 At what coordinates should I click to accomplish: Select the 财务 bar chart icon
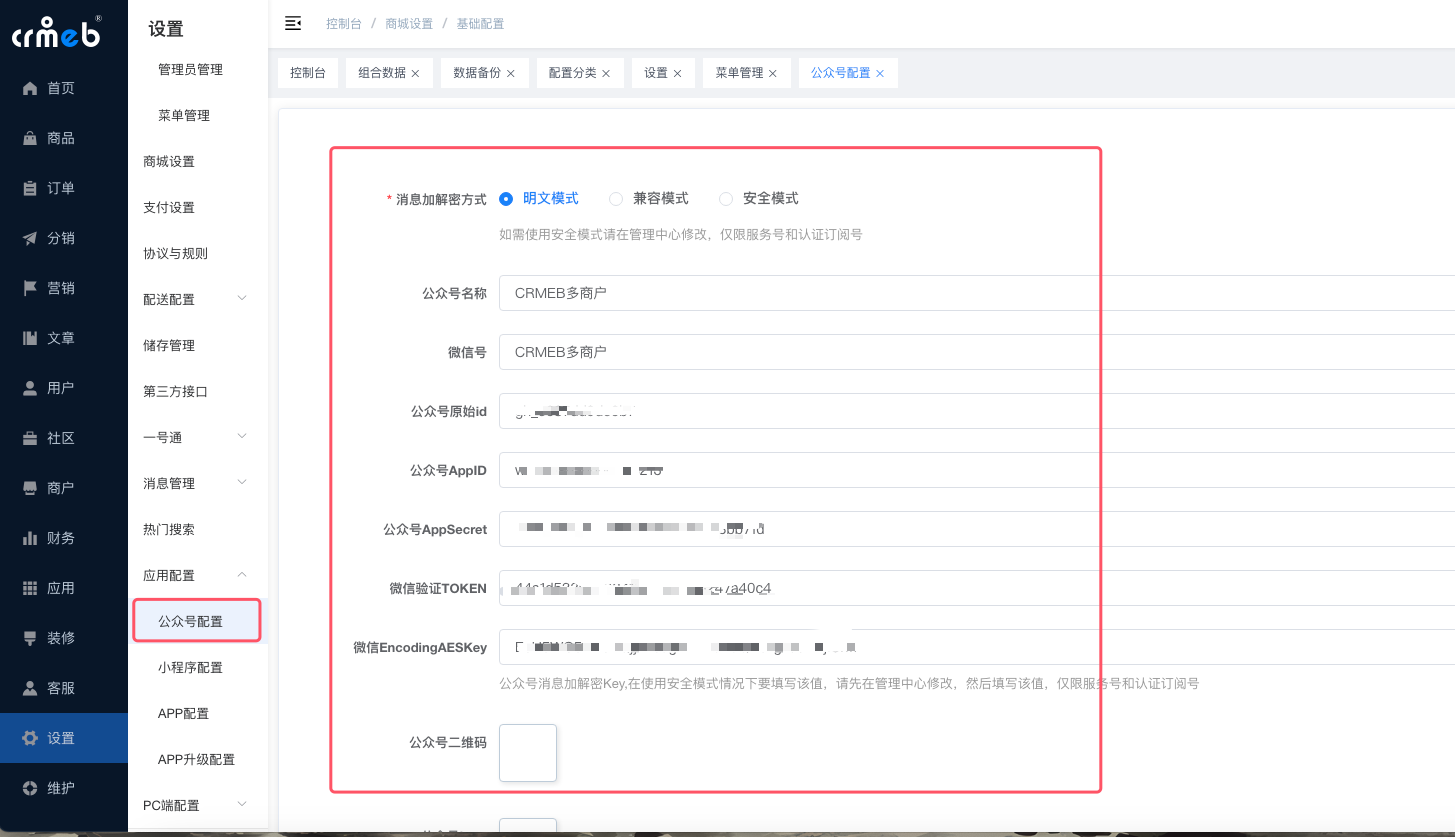click(x=30, y=538)
